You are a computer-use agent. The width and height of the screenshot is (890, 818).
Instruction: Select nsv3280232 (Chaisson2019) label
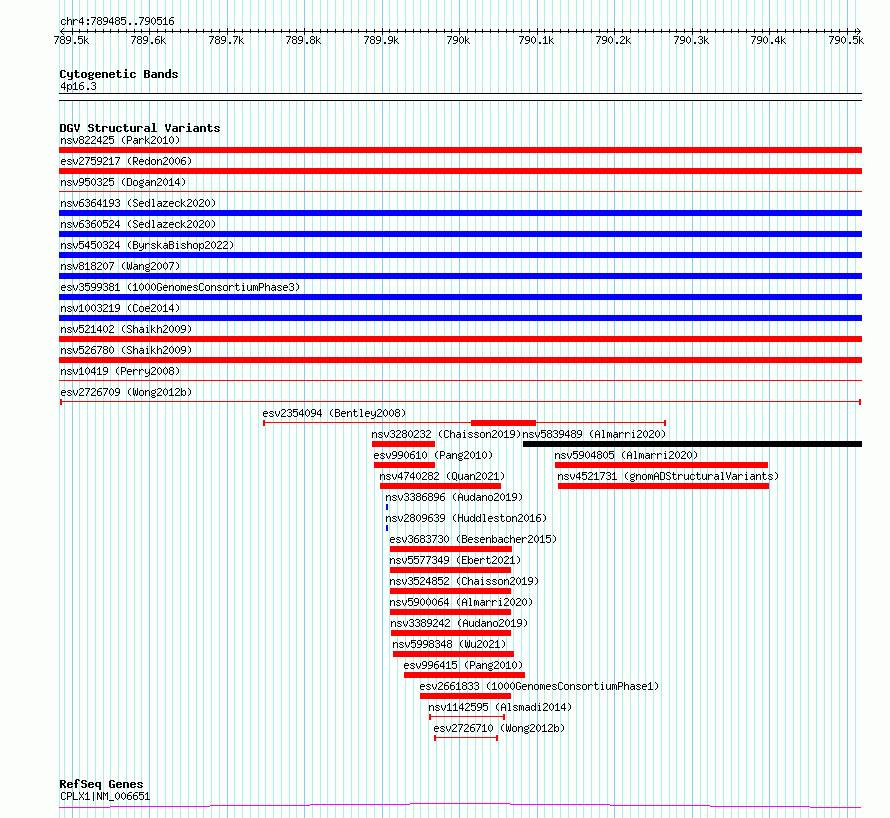click(446, 434)
